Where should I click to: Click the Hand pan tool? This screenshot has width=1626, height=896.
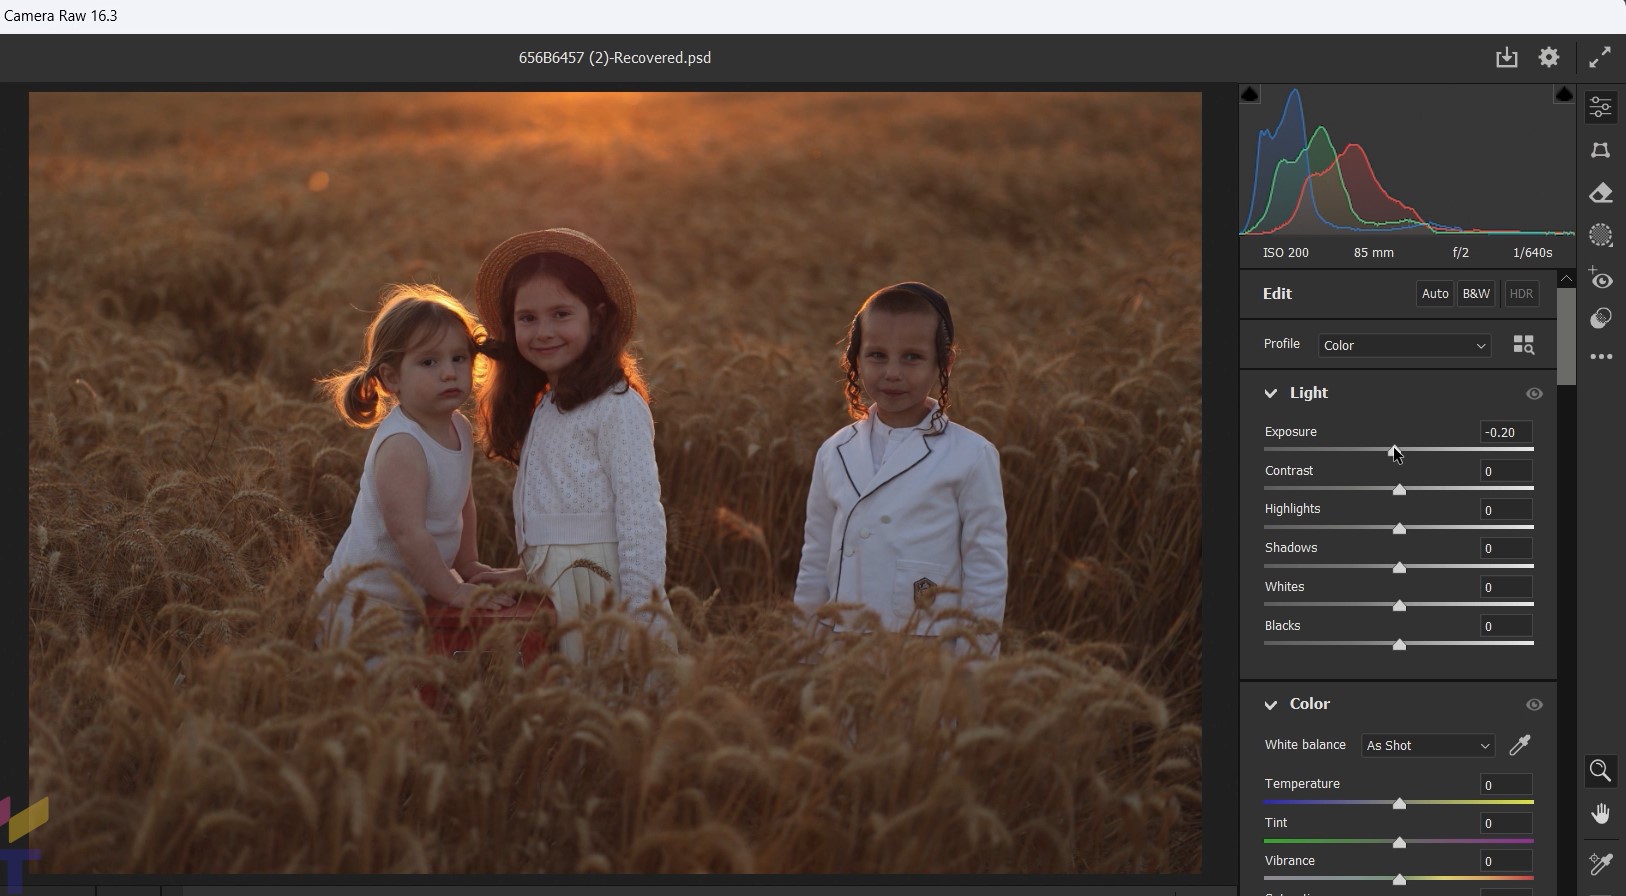coord(1600,814)
